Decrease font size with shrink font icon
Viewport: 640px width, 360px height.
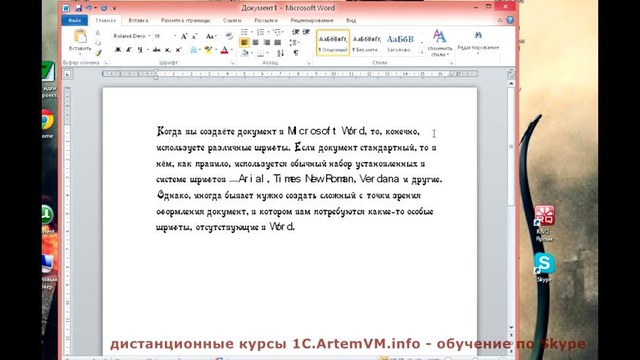(x=195, y=36)
